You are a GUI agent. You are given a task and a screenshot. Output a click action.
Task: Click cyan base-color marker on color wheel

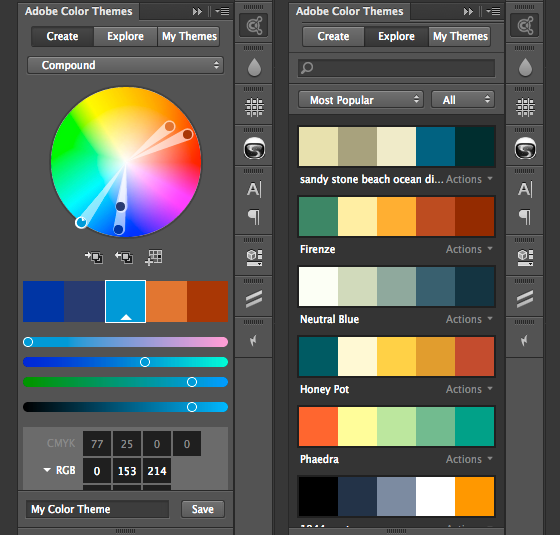click(81, 222)
